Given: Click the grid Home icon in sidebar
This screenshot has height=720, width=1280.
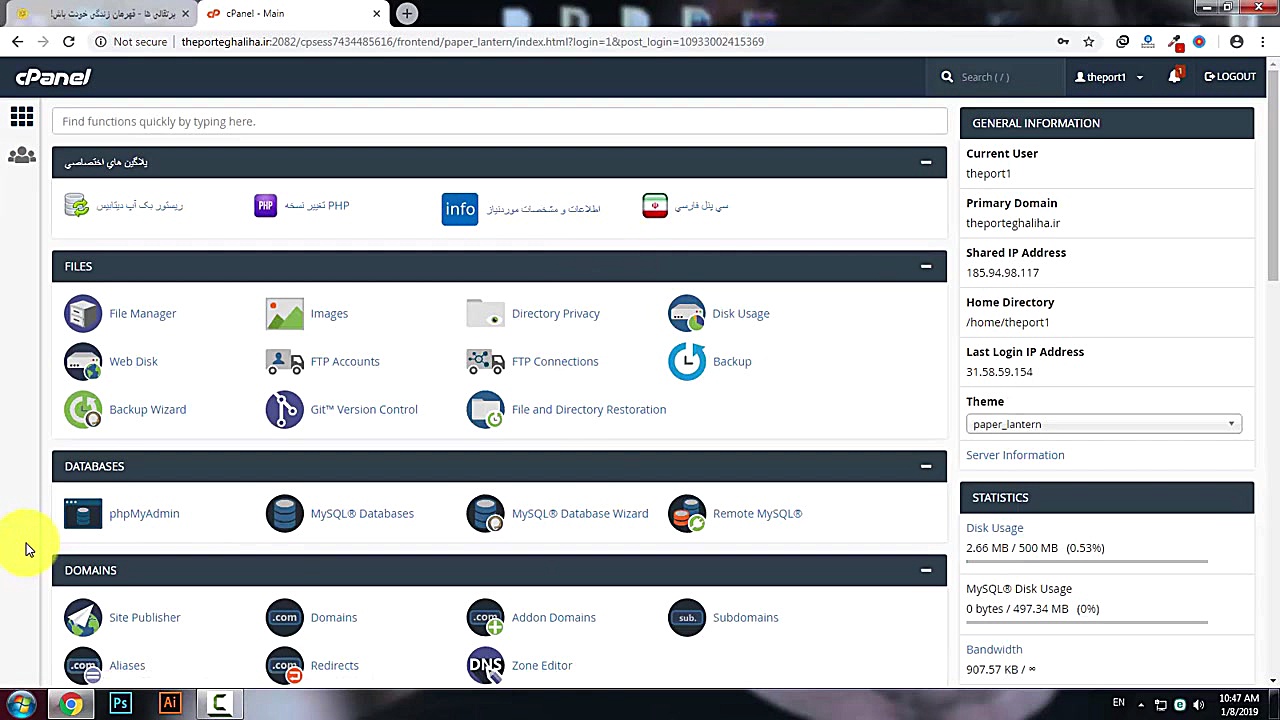Looking at the screenshot, I should coord(21,117).
